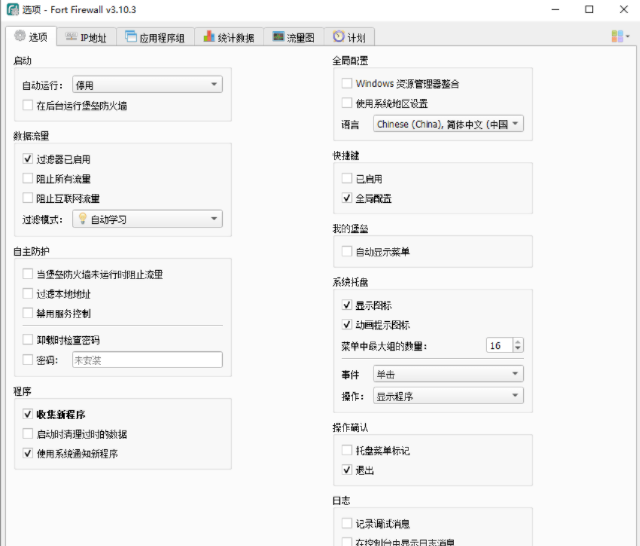Viewport: 640px width, 546px height.
Task: Expand the 事件 dropdown showing 单击
Action: (447, 374)
